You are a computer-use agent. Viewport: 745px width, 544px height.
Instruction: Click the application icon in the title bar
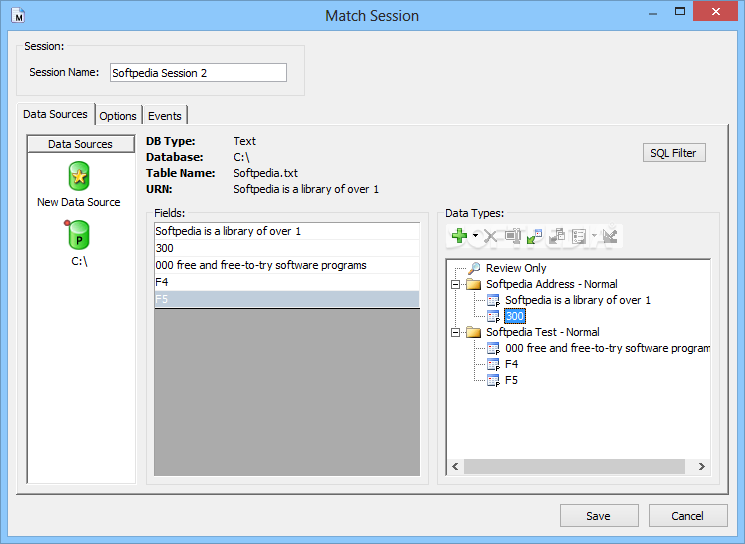(x=18, y=16)
